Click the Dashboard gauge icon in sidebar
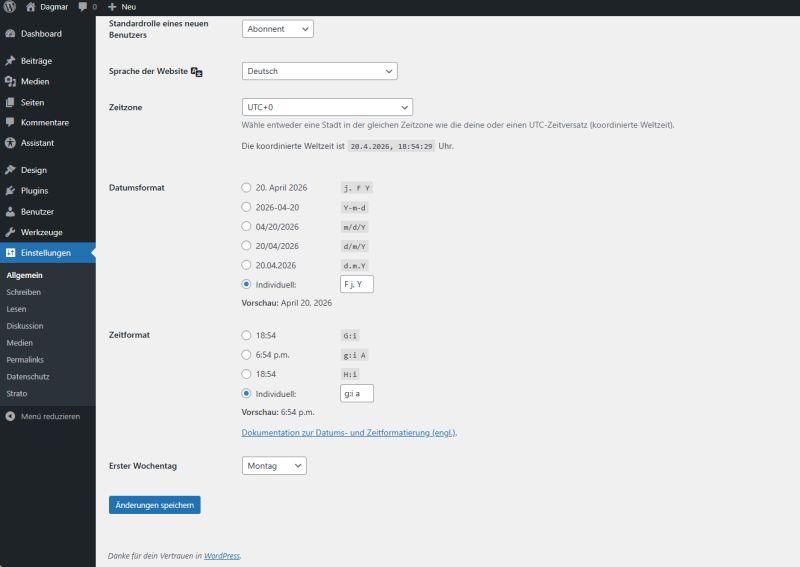Screen dimensions: 800x567 point(10,34)
